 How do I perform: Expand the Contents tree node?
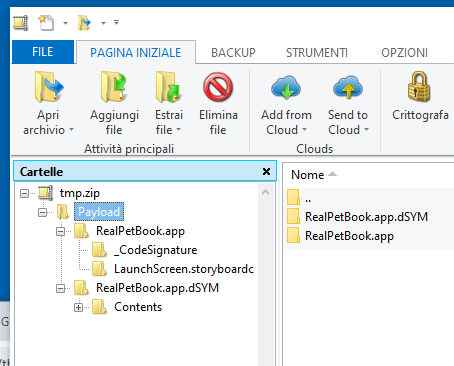point(78,307)
